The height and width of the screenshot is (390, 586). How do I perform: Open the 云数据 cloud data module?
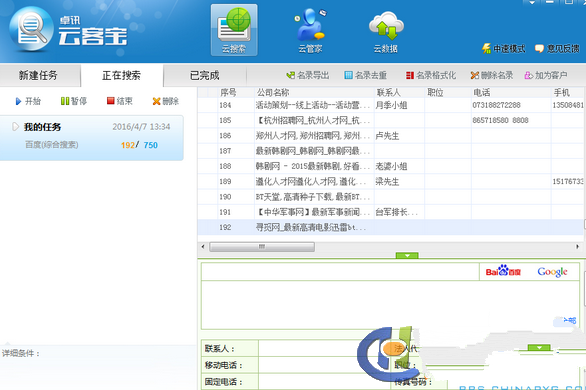(386, 31)
